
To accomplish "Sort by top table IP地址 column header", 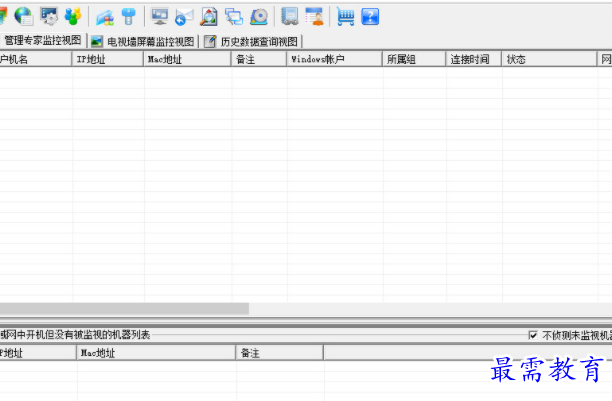I will tap(108, 59).
